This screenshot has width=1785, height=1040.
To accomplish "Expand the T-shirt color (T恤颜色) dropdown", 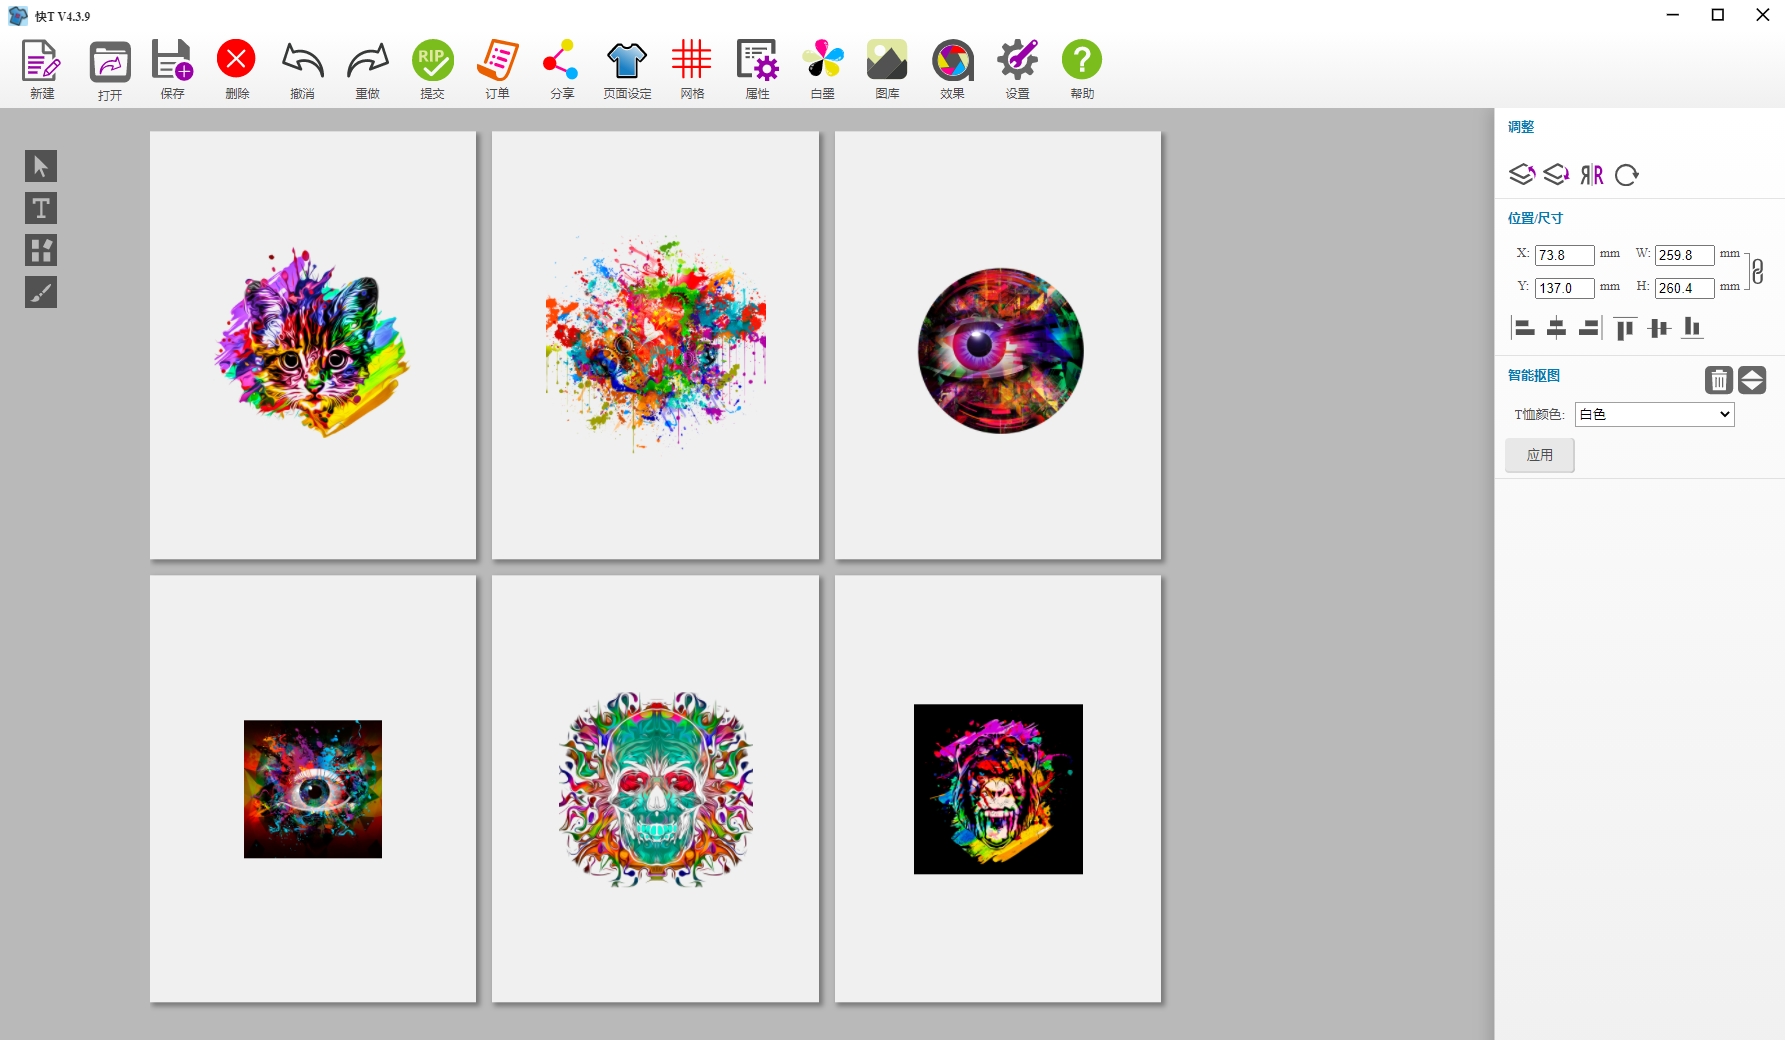I will pyautogui.click(x=1654, y=414).
